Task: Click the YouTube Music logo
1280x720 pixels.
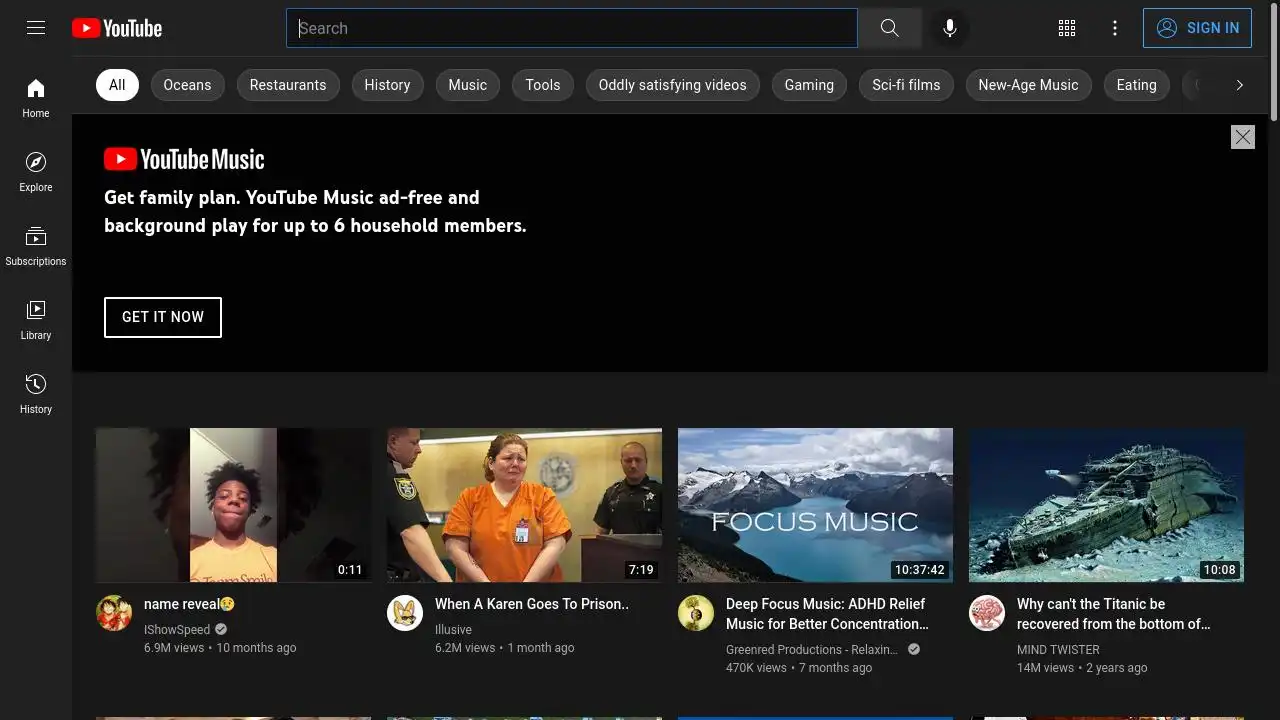Action: pyautogui.click(x=184, y=159)
